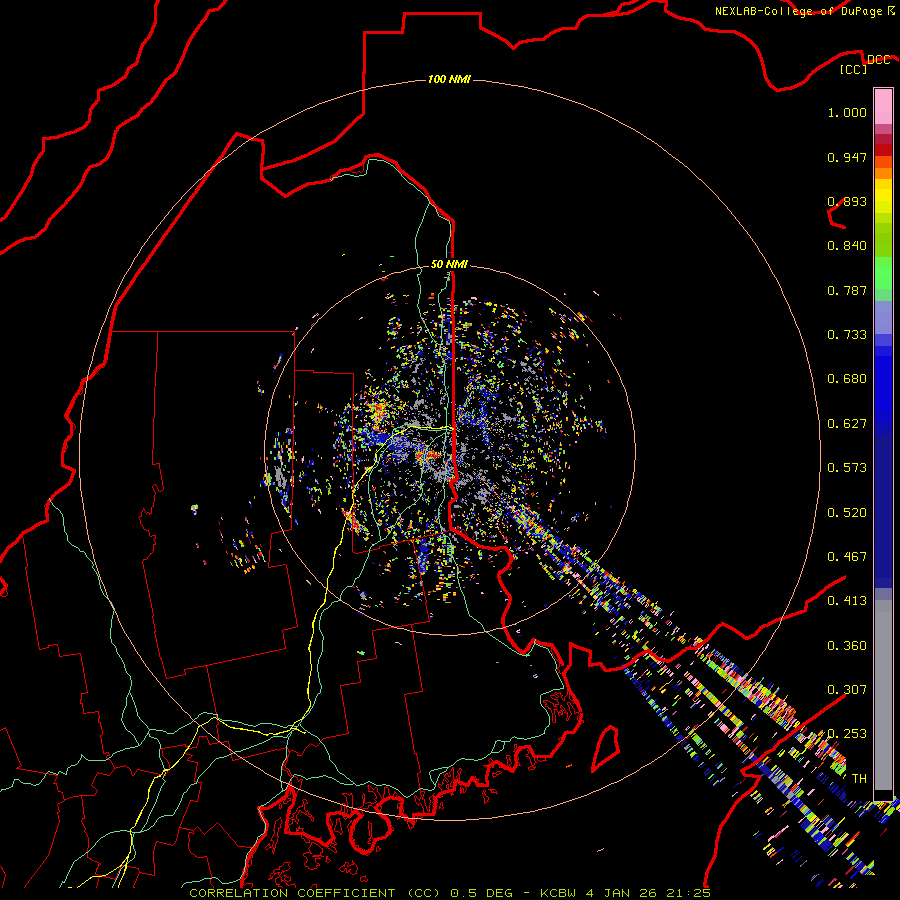Click the gray segment of the color bar

[883, 695]
